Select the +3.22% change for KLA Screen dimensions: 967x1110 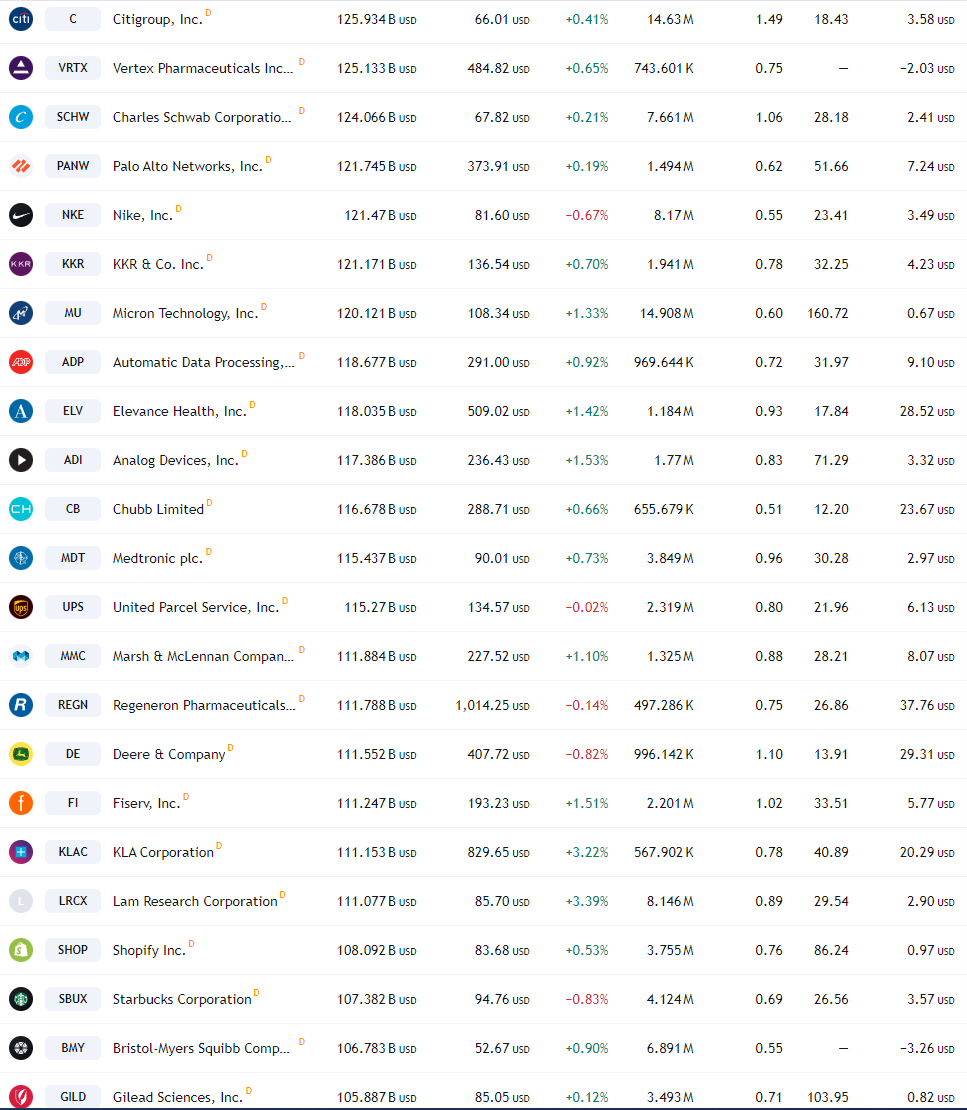587,853
